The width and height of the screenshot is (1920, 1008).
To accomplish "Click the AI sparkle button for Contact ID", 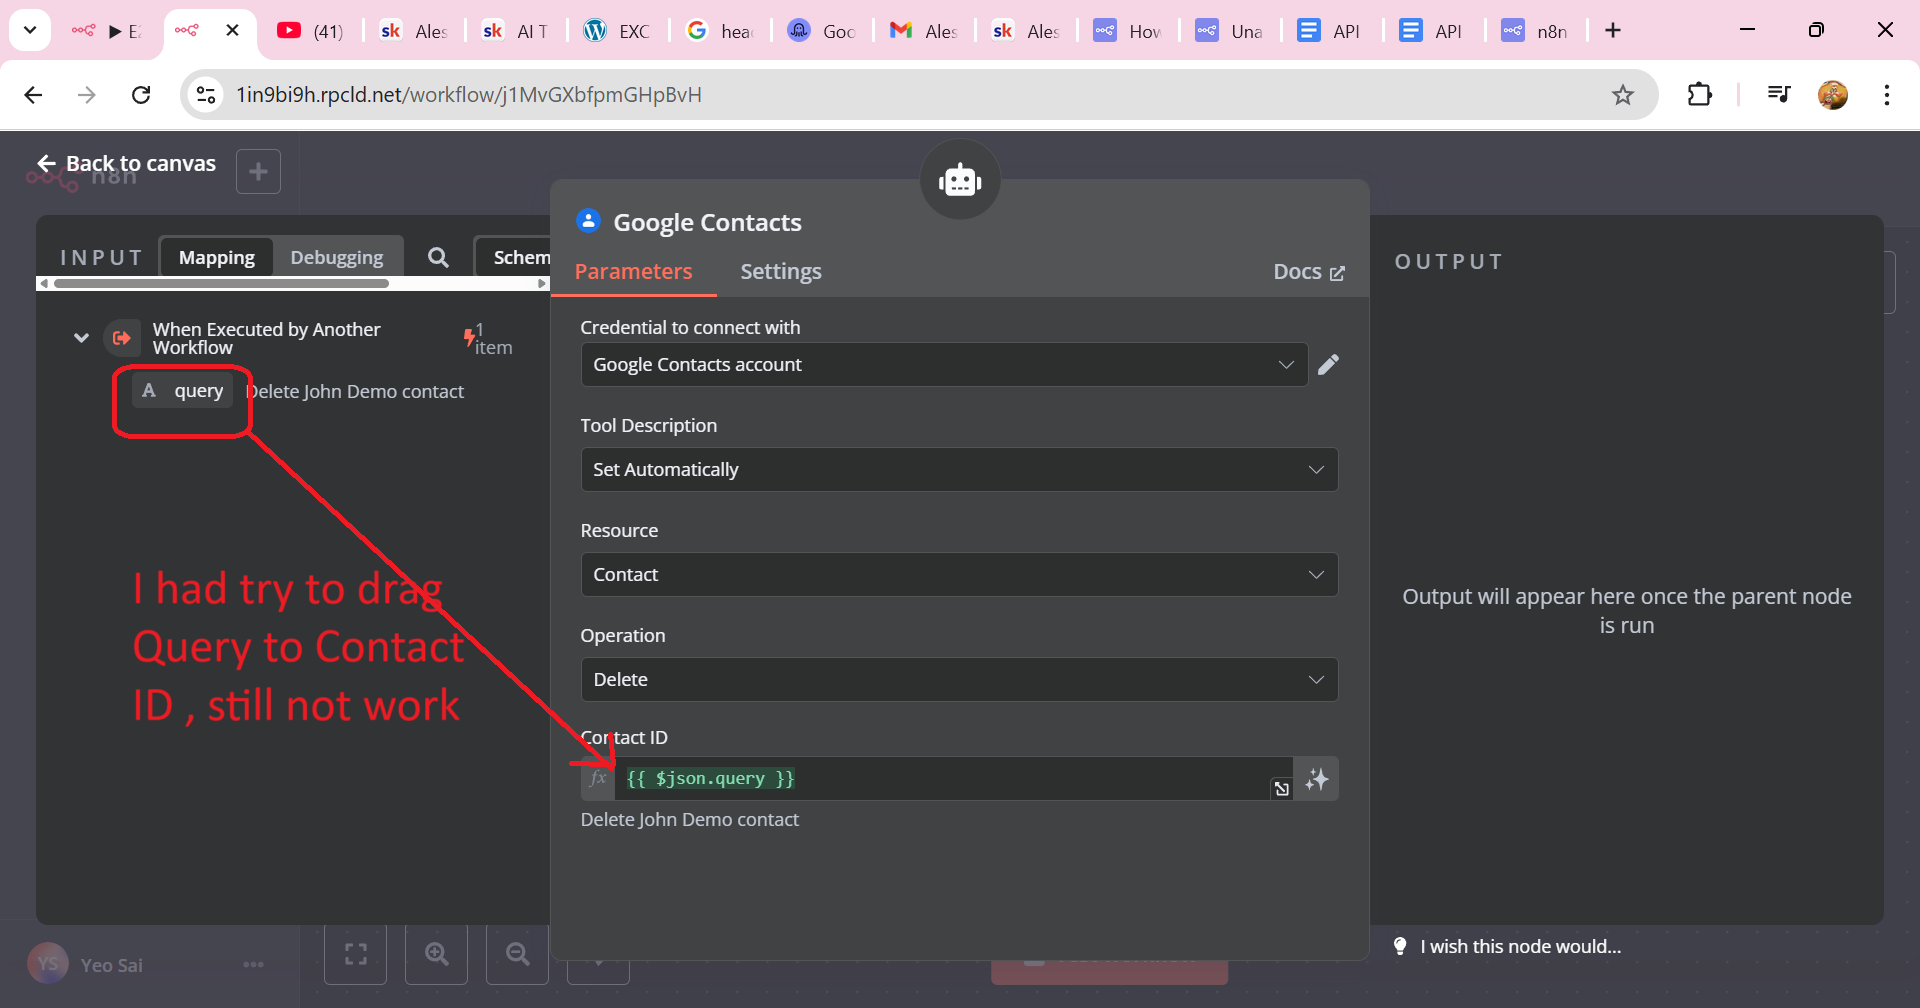I will (x=1316, y=779).
